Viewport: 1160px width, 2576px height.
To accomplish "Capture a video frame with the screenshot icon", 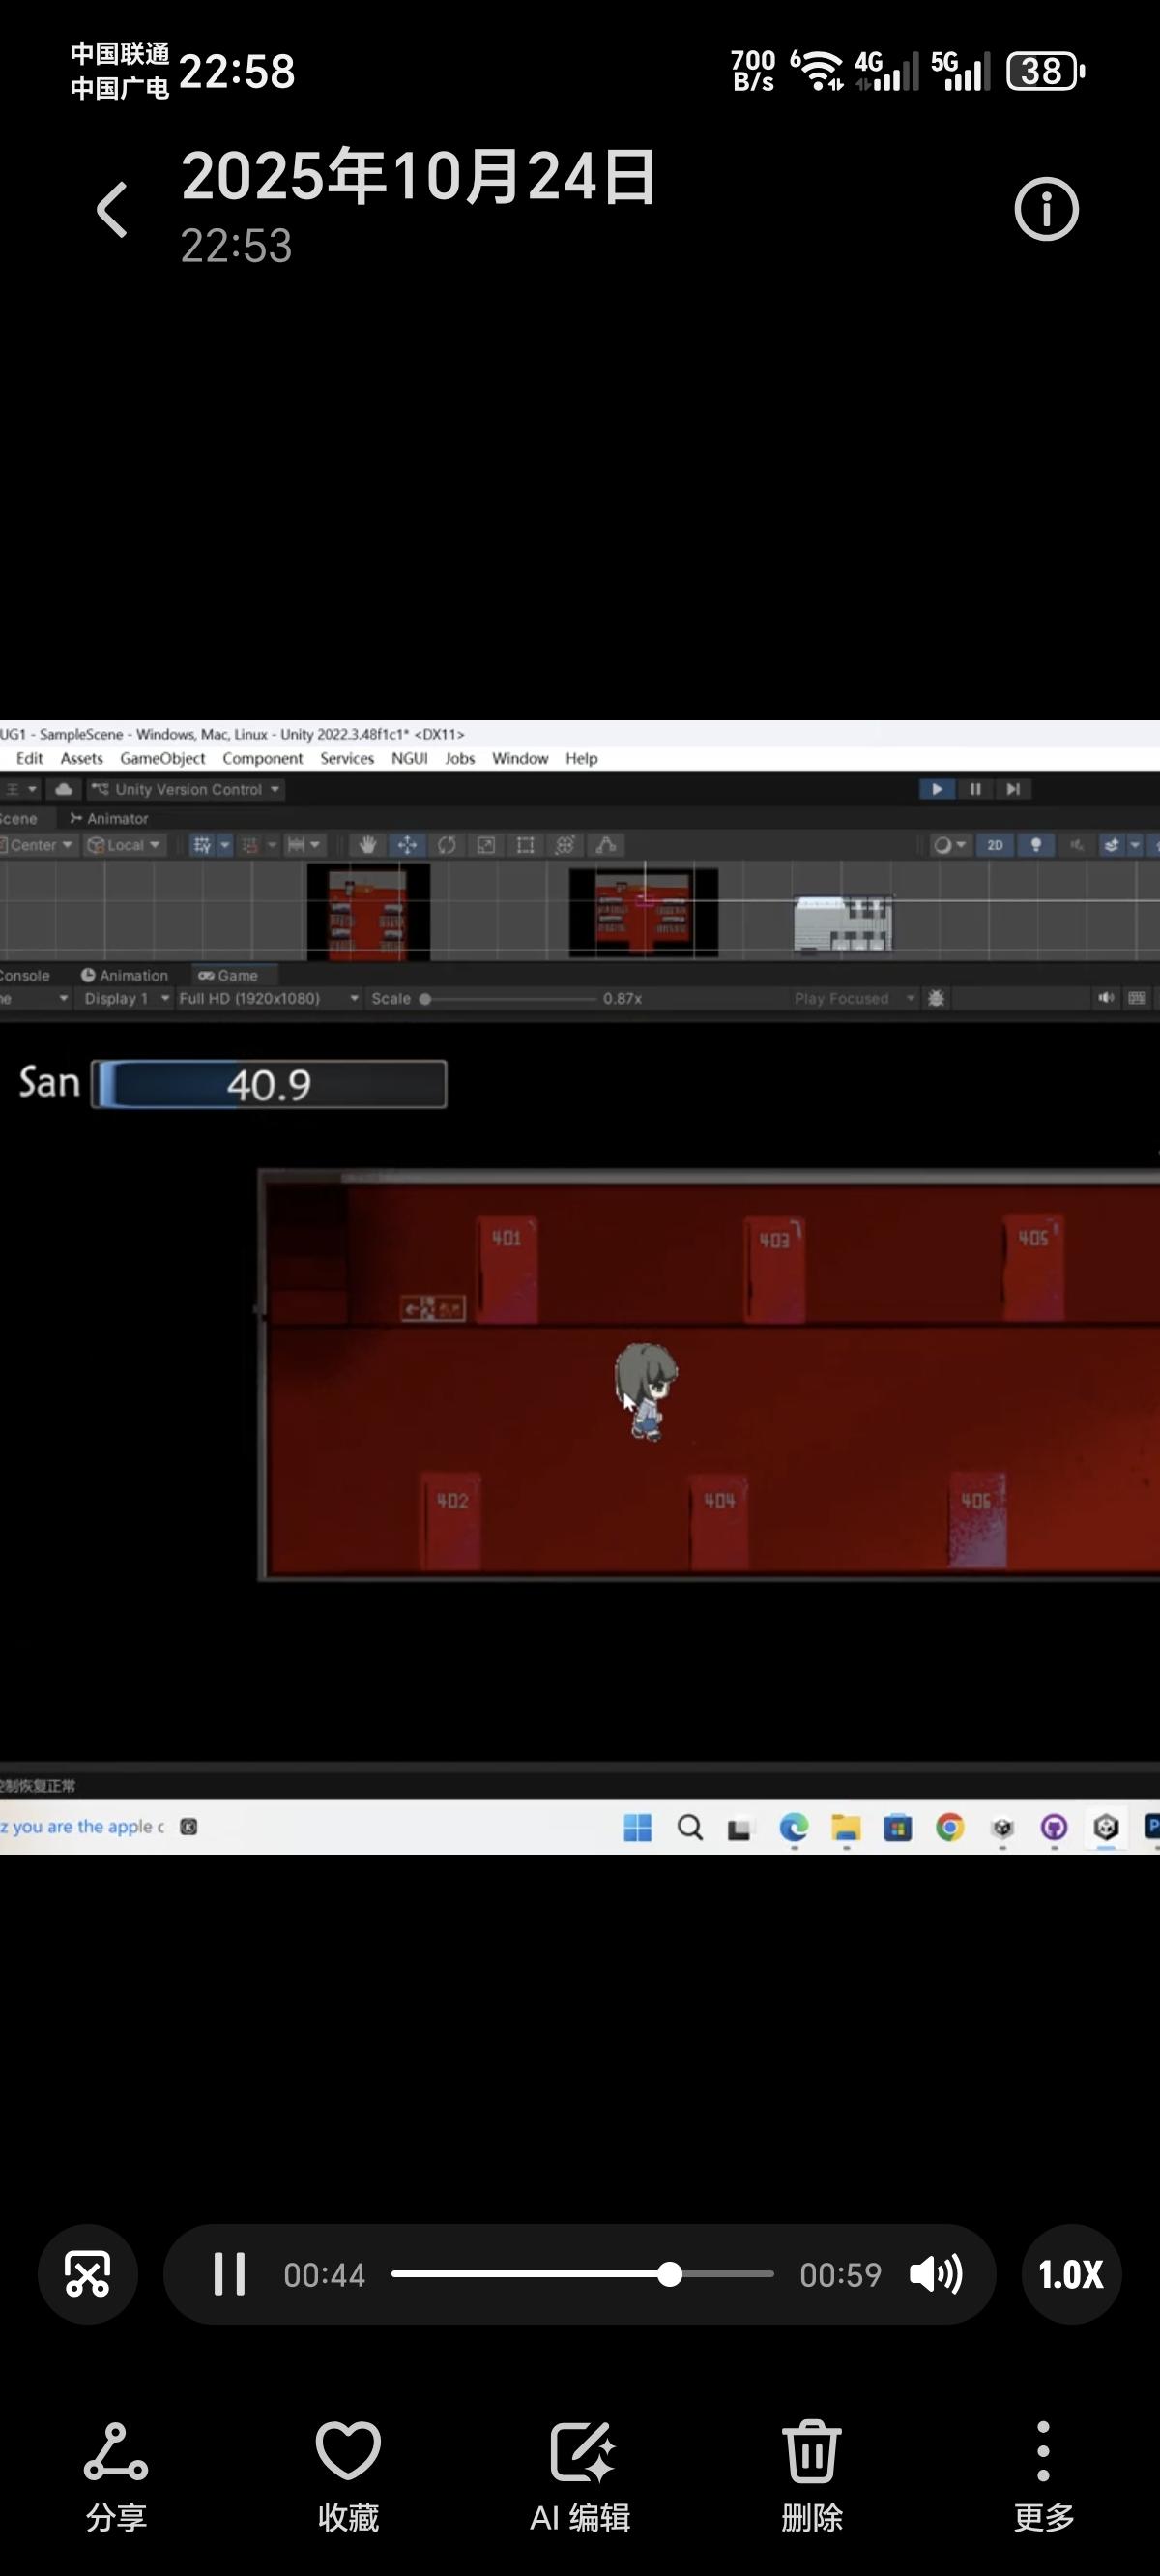I will point(88,2274).
